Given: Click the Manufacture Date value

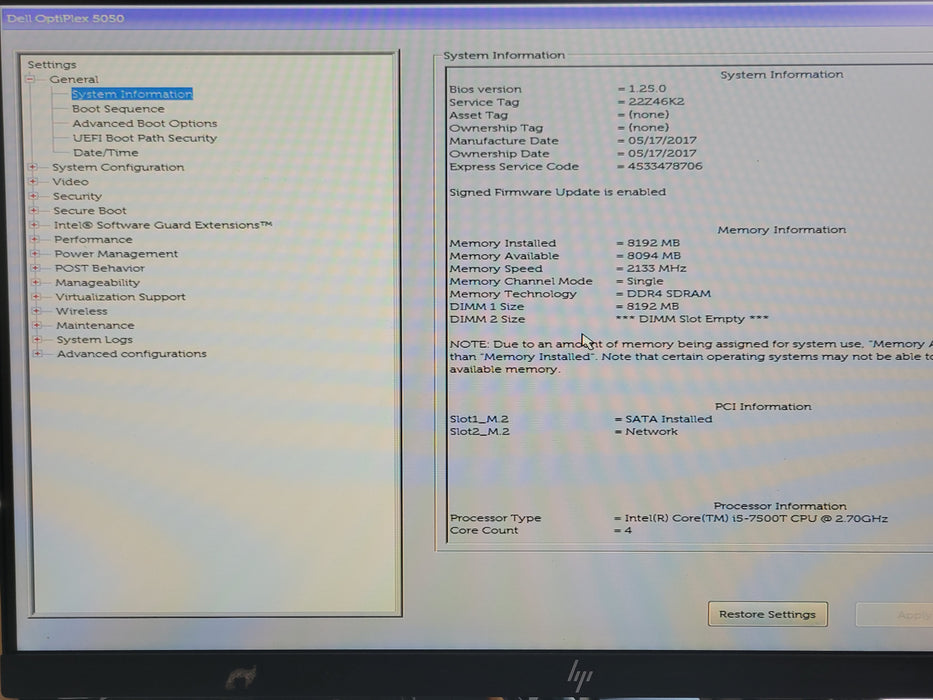Looking at the screenshot, I should click(662, 140).
